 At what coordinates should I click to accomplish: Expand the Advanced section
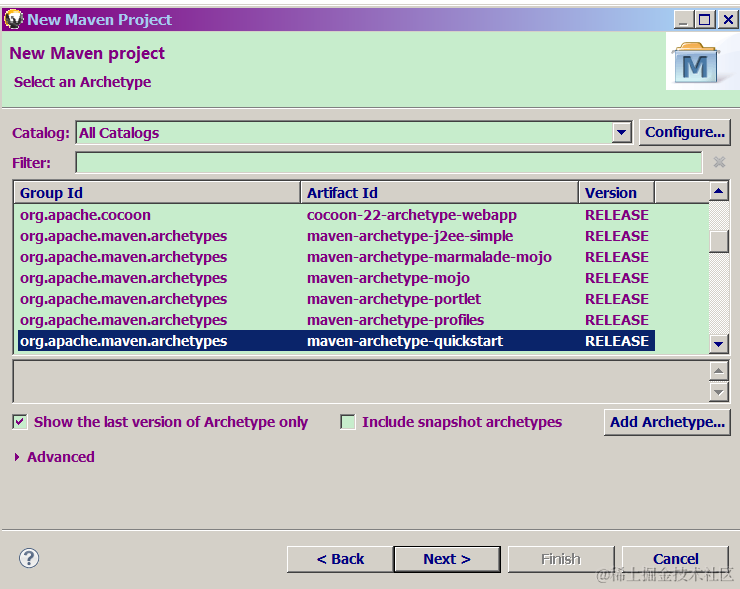point(17,457)
